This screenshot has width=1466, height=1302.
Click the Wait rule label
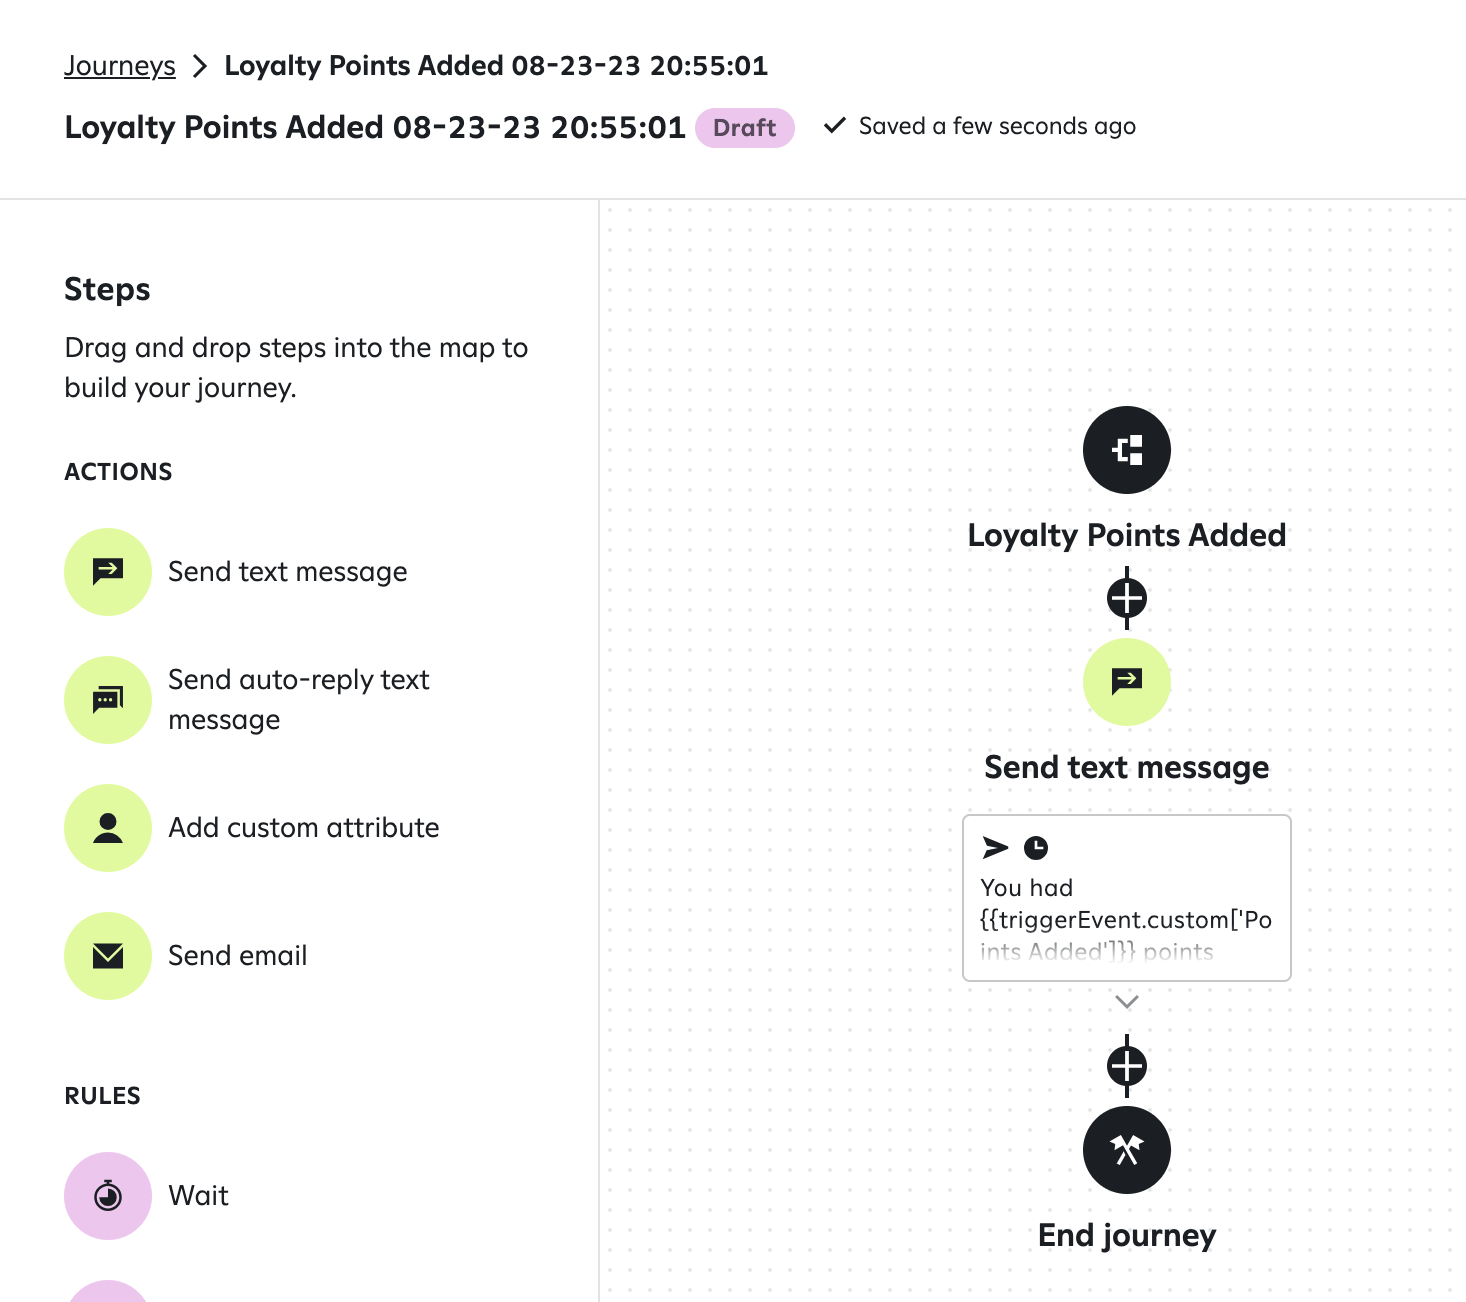(x=198, y=1196)
